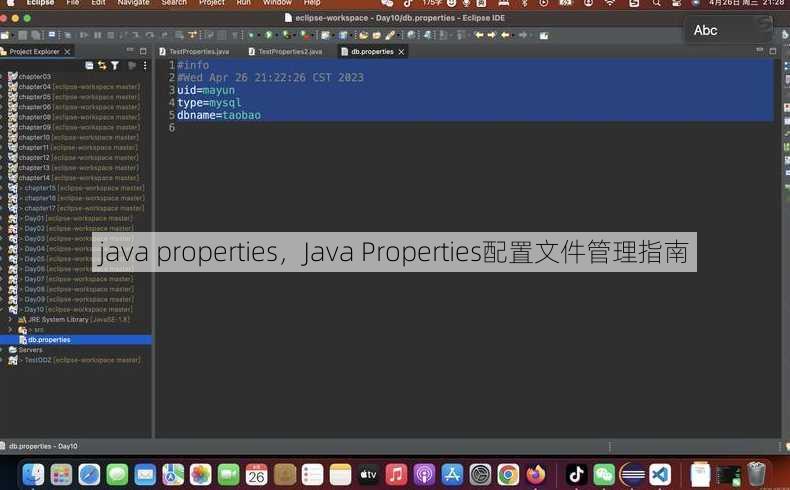This screenshot has width=790, height=490.
Task: Select chapter17 project in tree
Action: (x=76, y=208)
